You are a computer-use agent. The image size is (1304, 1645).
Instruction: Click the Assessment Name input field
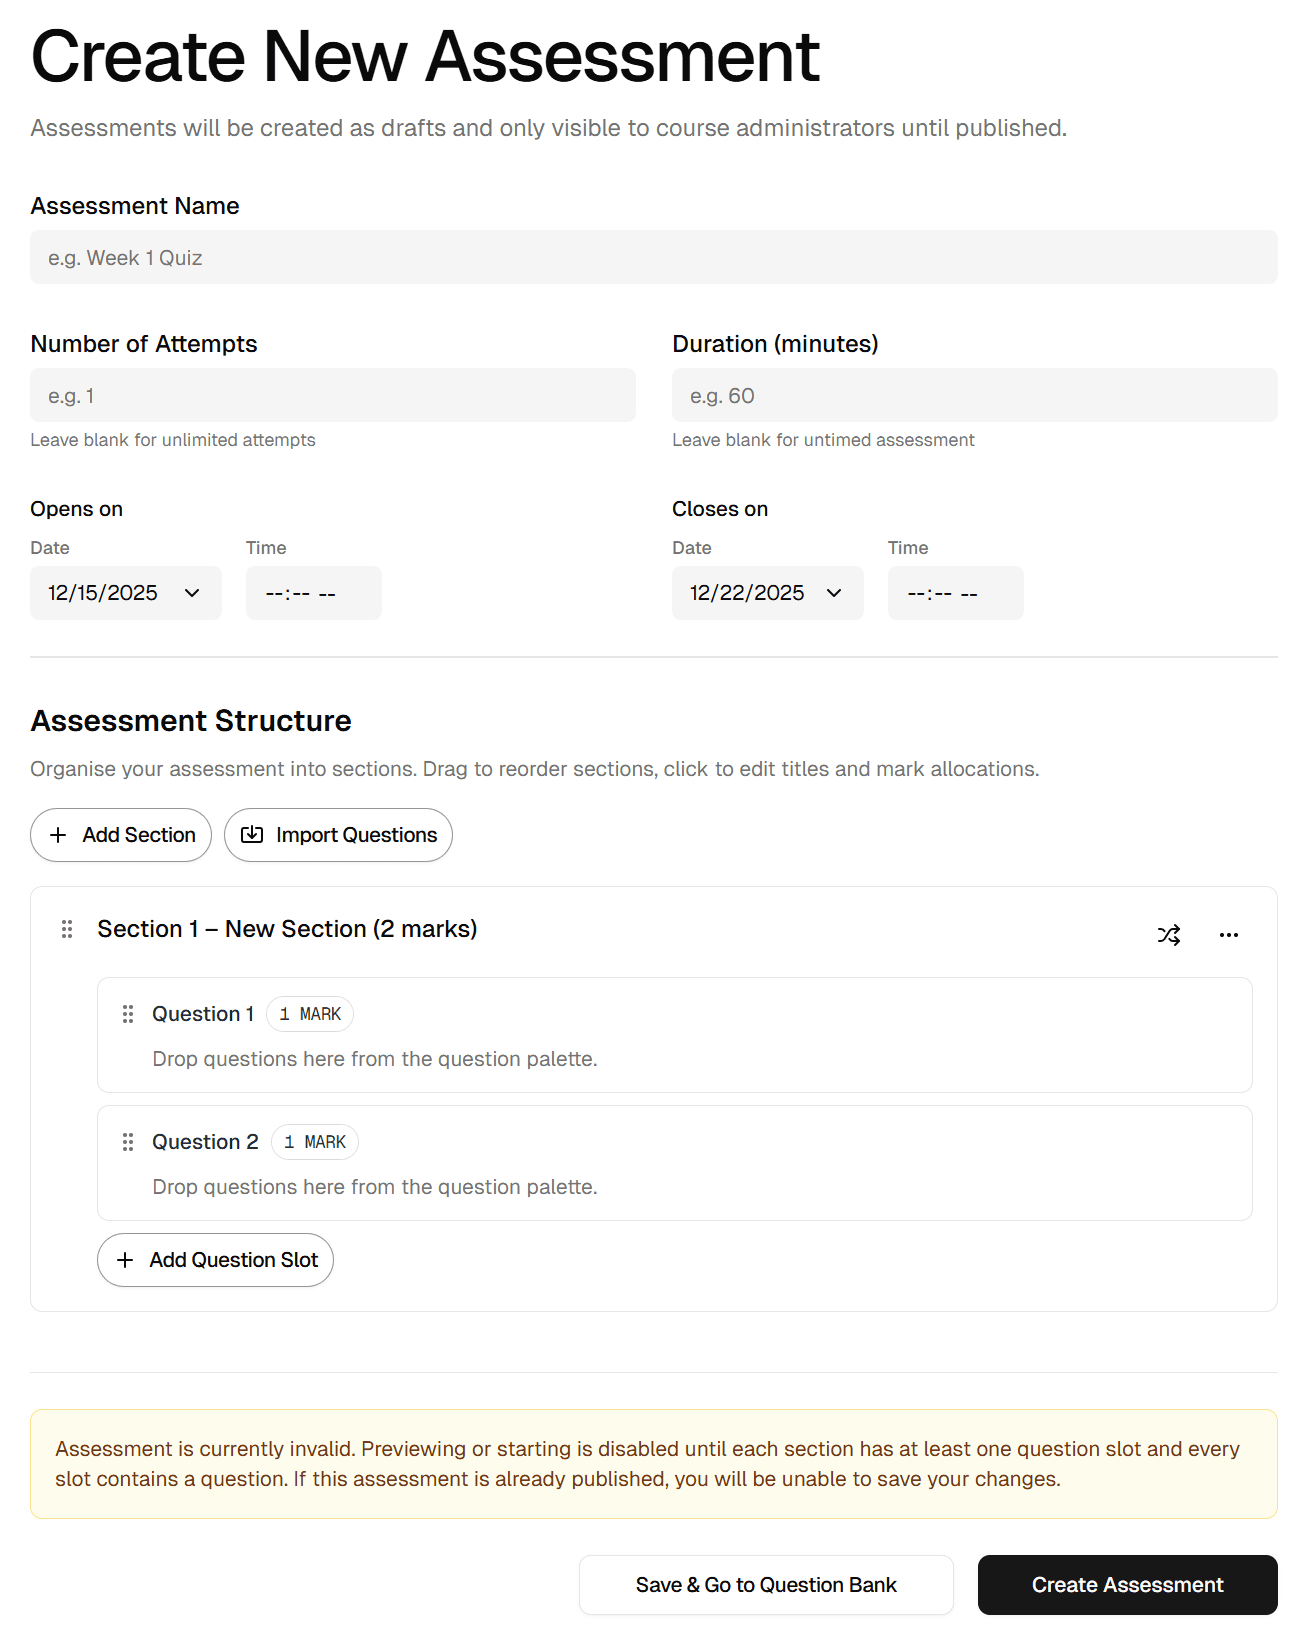pos(654,257)
